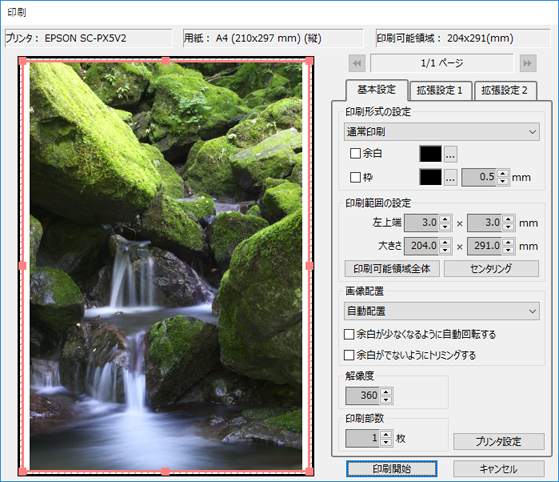Click the 左上端 X value 3.0 field
This screenshot has width=559, height=482.
(422, 223)
